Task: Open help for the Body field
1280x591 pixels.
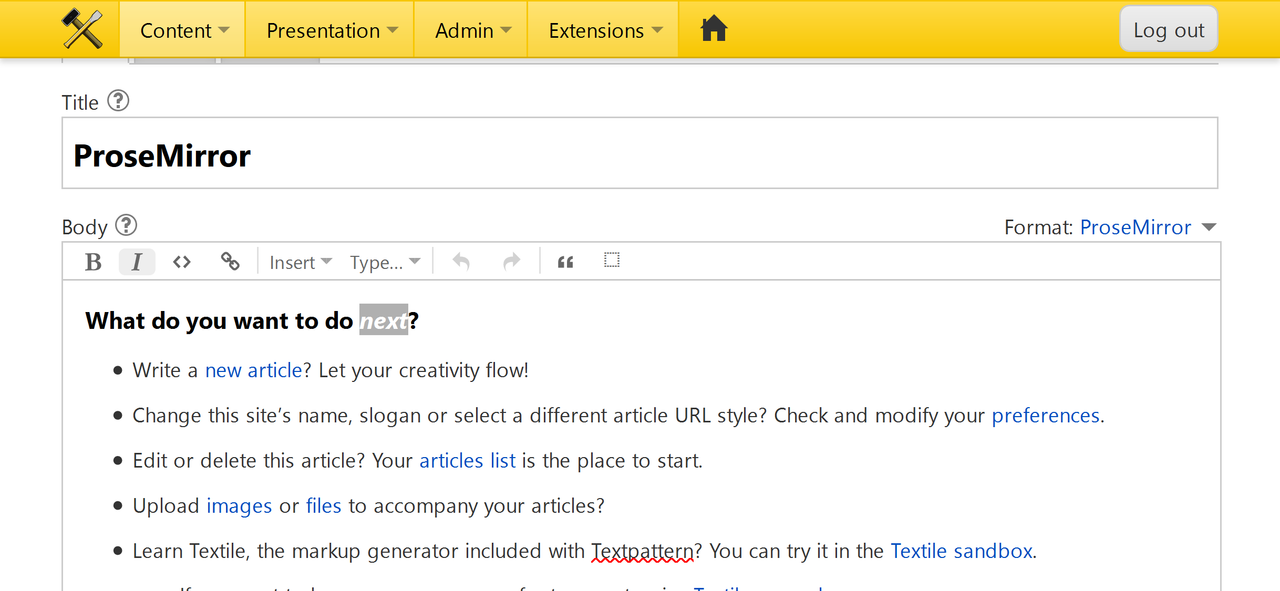Action: pos(126,225)
